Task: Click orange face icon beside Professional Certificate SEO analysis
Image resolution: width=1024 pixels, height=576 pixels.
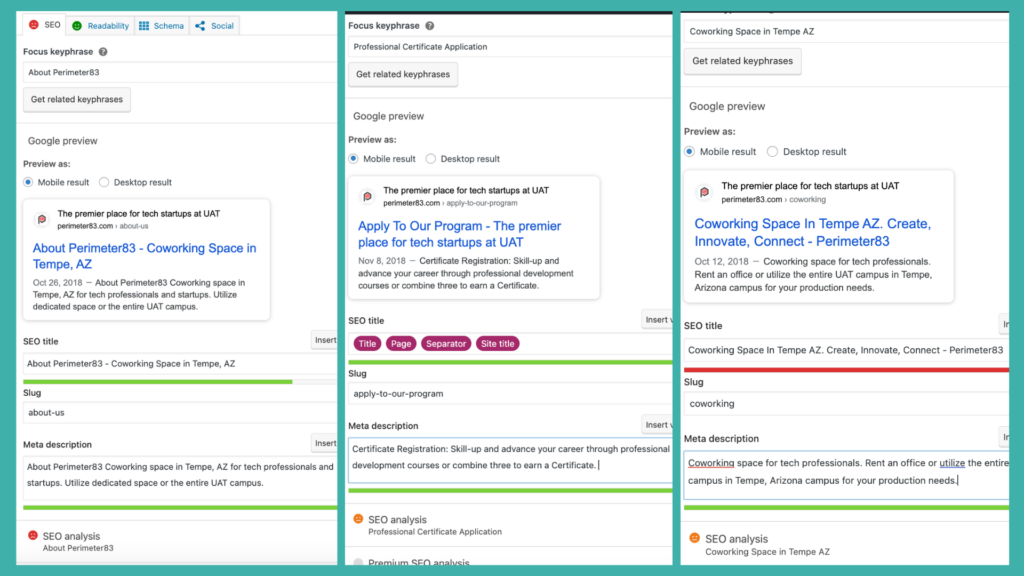Action: click(x=358, y=519)
